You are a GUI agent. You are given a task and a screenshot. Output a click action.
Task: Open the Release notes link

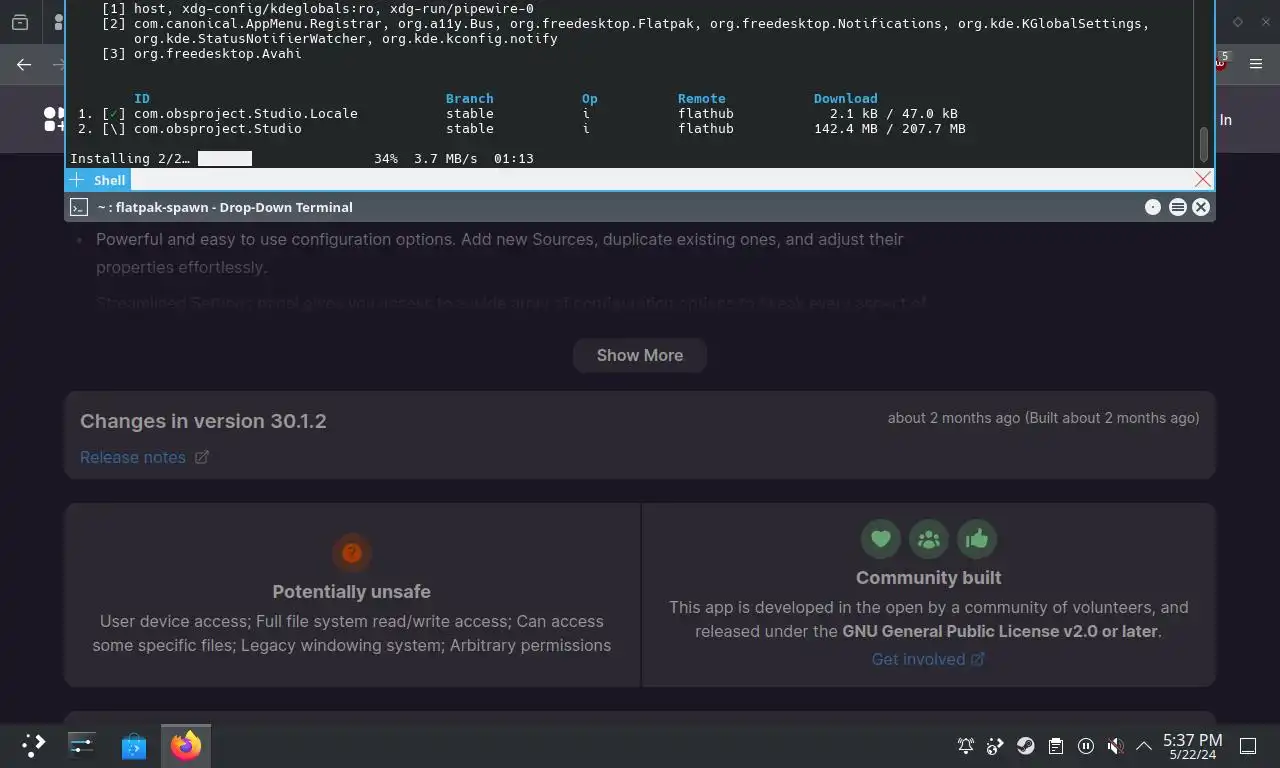click(144, 457)
